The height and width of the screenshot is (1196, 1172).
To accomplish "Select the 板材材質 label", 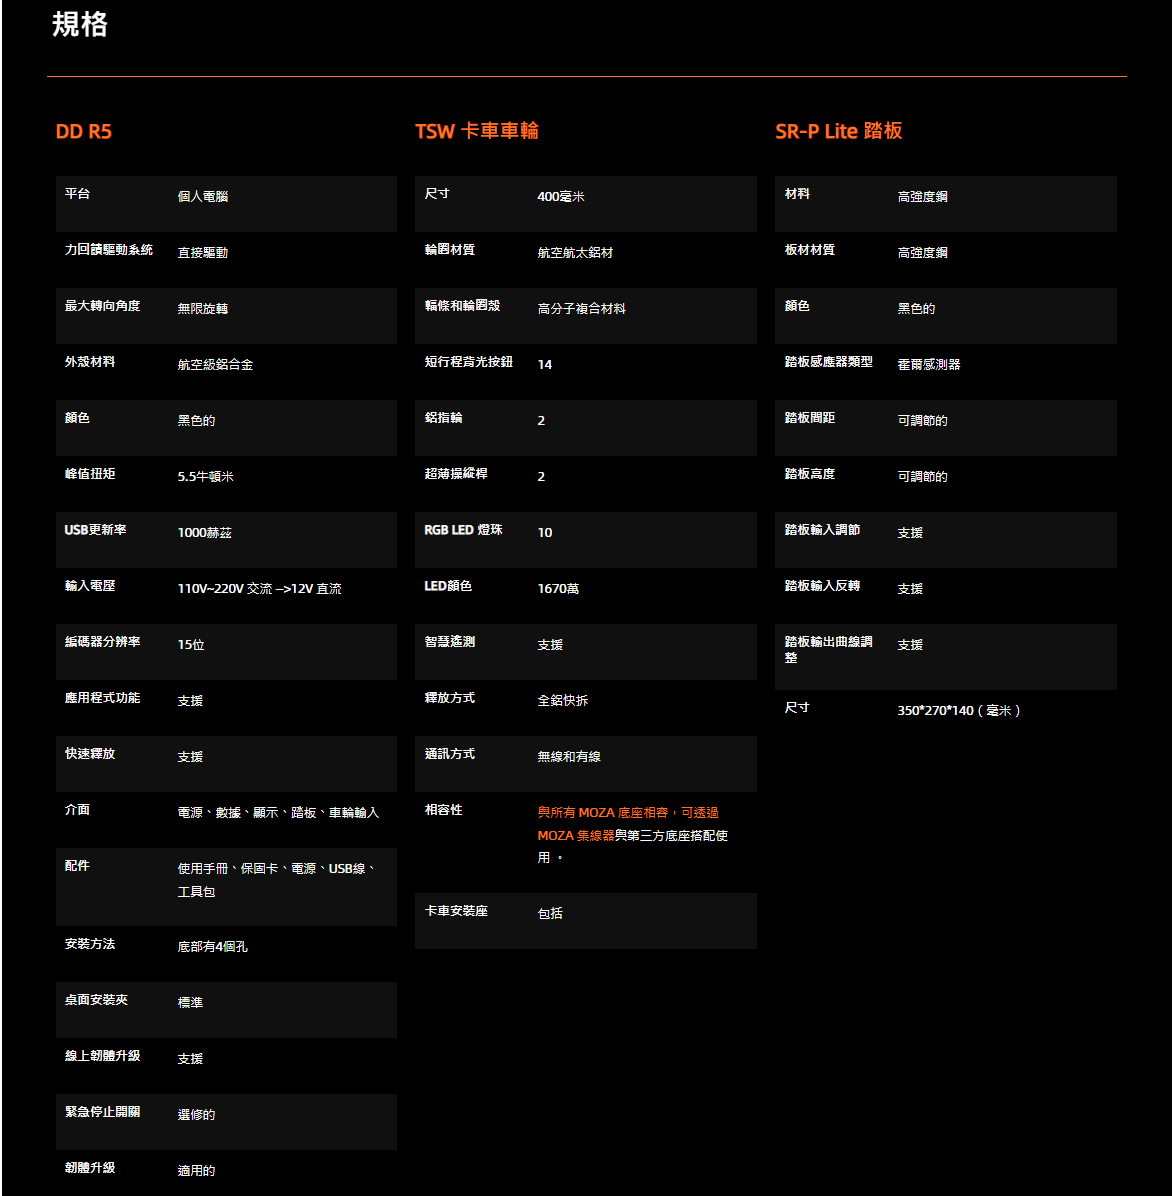I will coord(810,249).
